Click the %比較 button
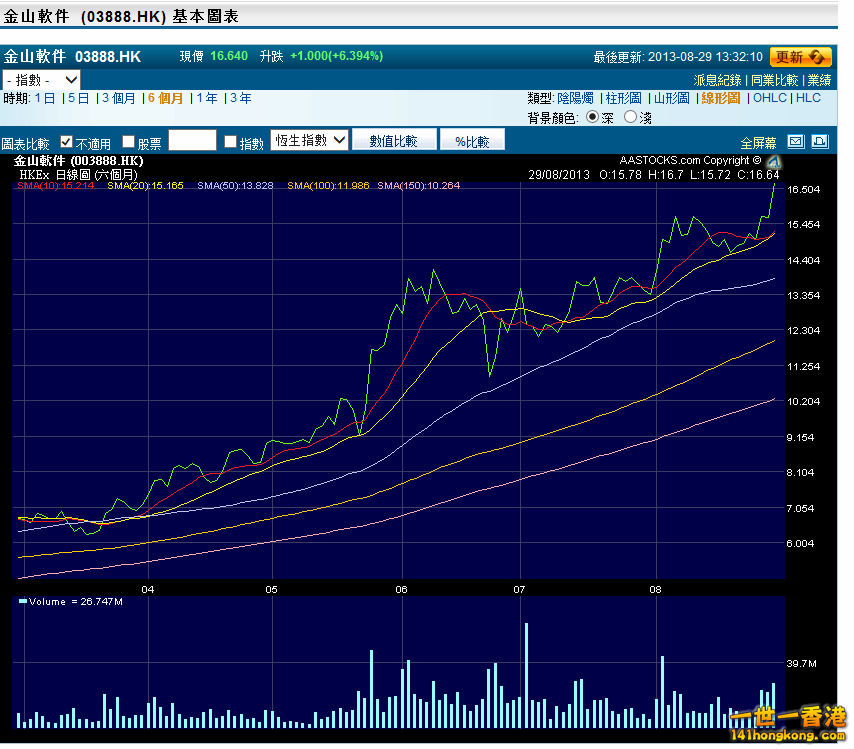Screen dimensions: 854x749 pos(472,141)
